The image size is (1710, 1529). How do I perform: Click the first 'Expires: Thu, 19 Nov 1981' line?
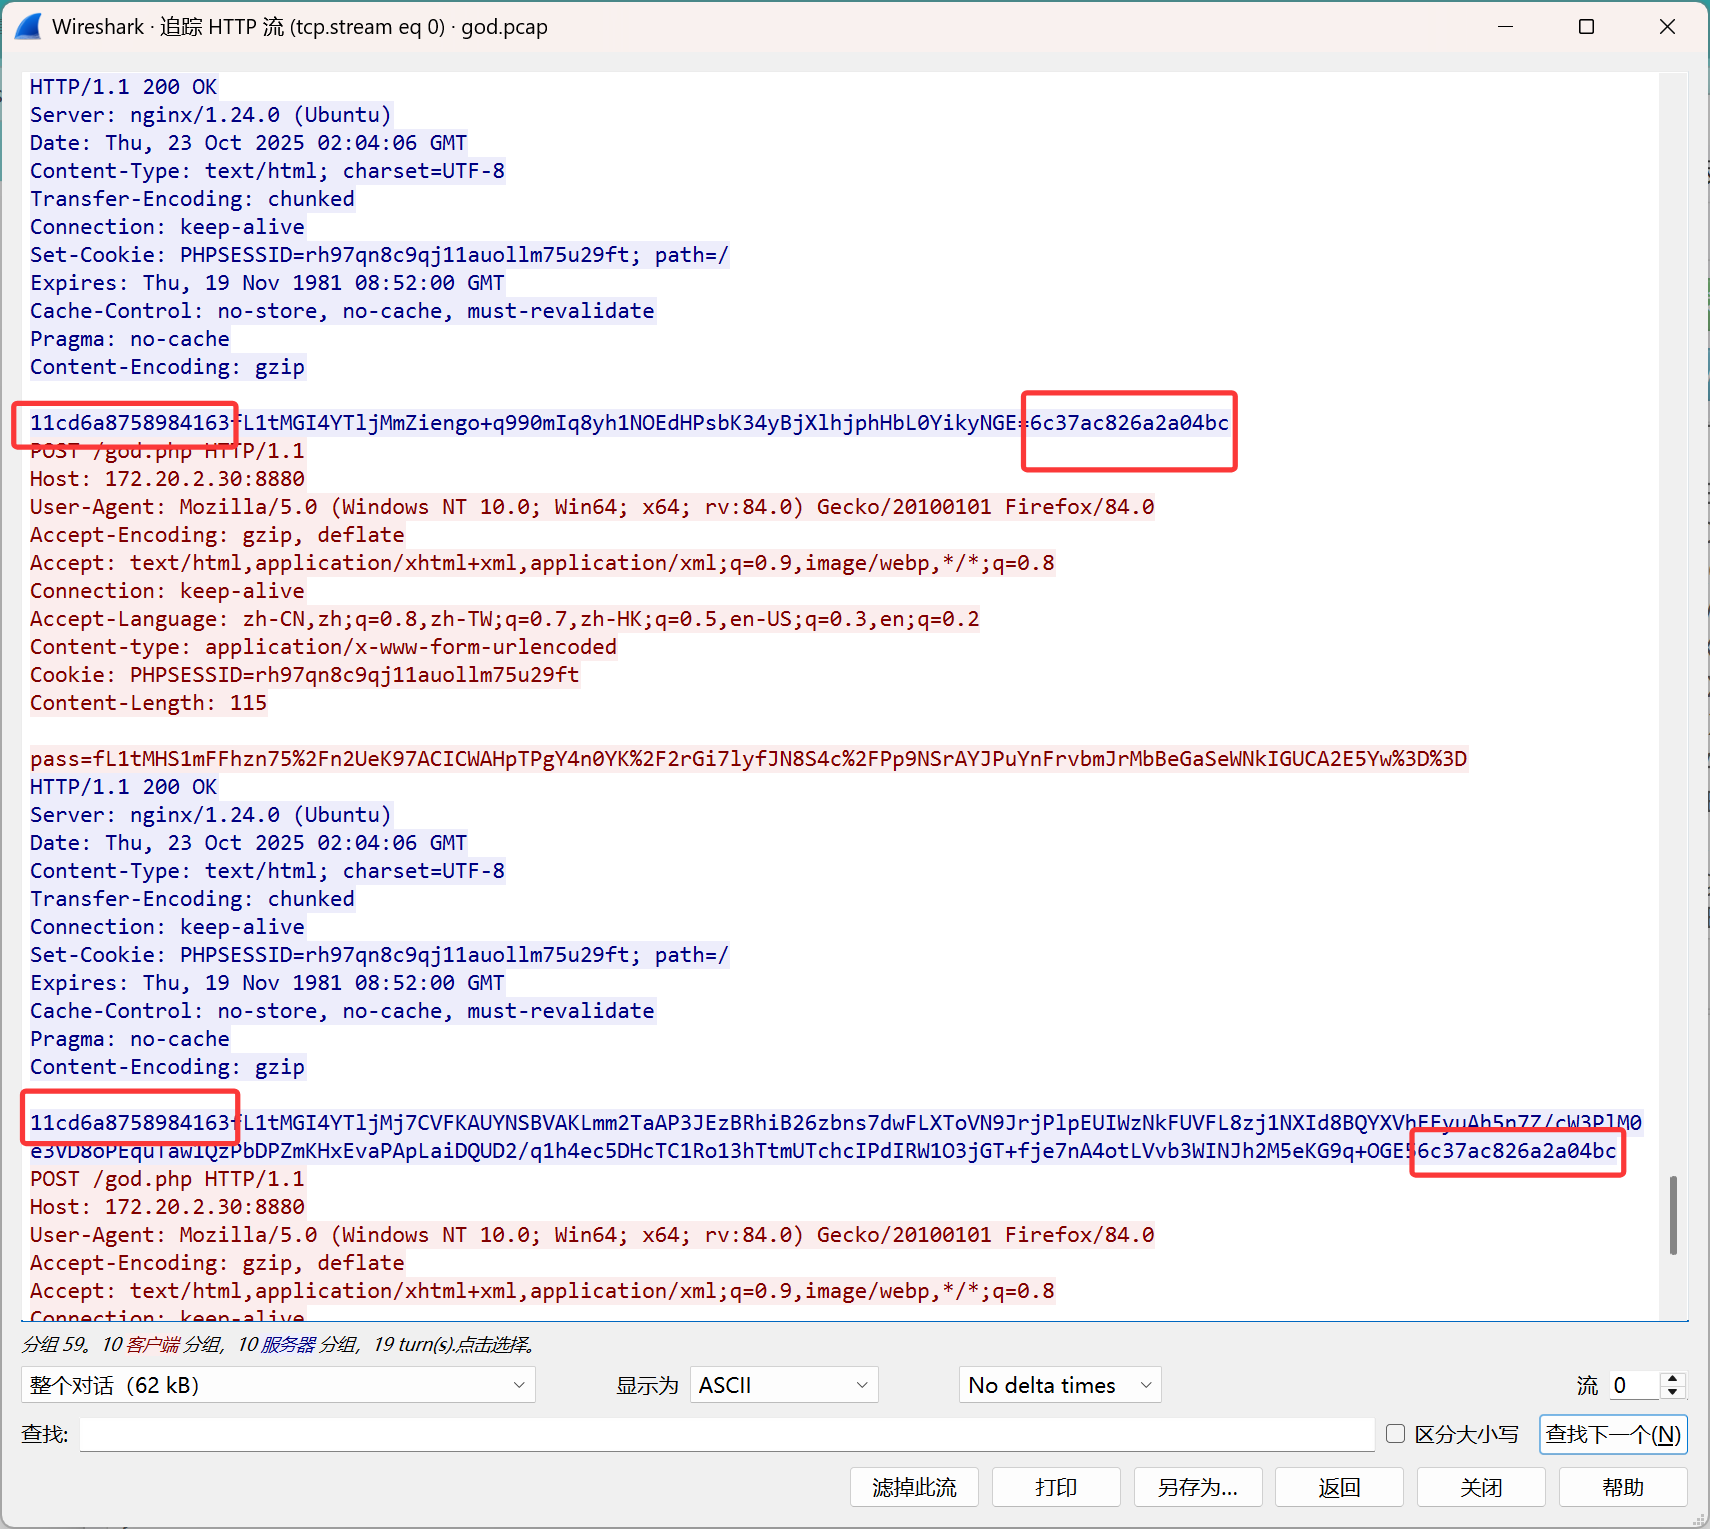click(267, 283)
